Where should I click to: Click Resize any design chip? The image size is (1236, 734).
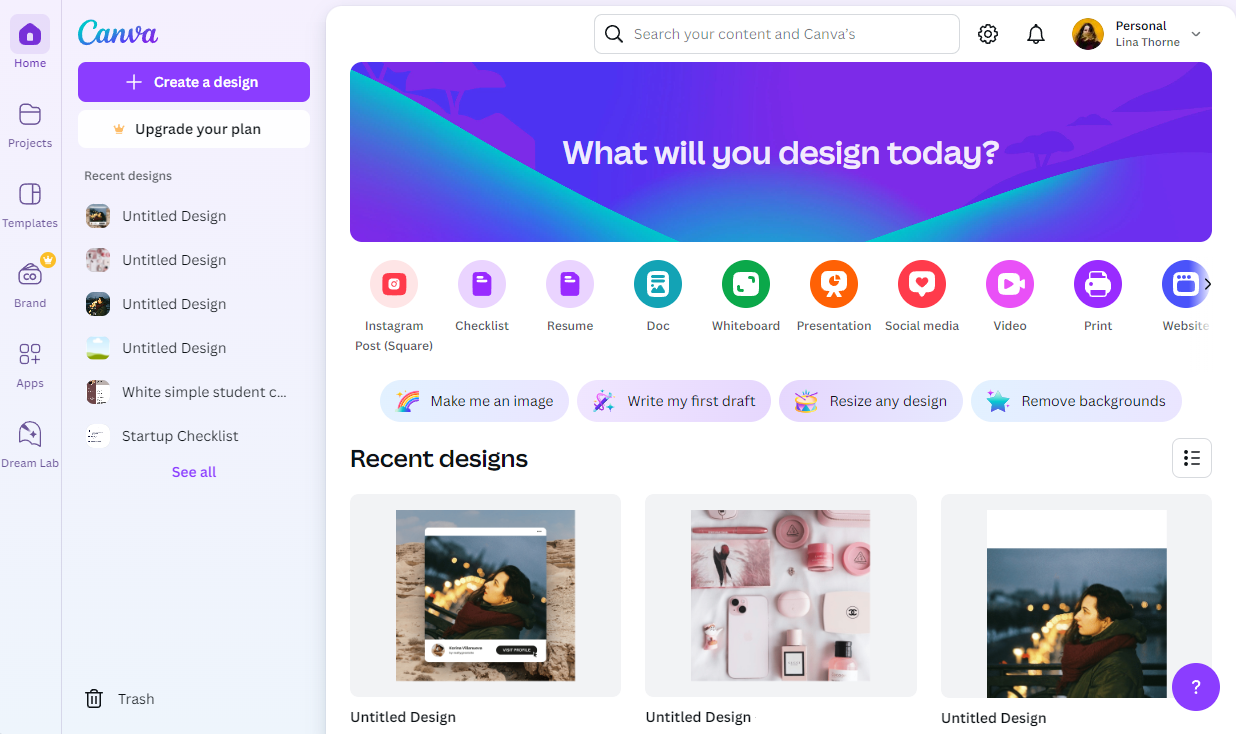tap(871, 401)
